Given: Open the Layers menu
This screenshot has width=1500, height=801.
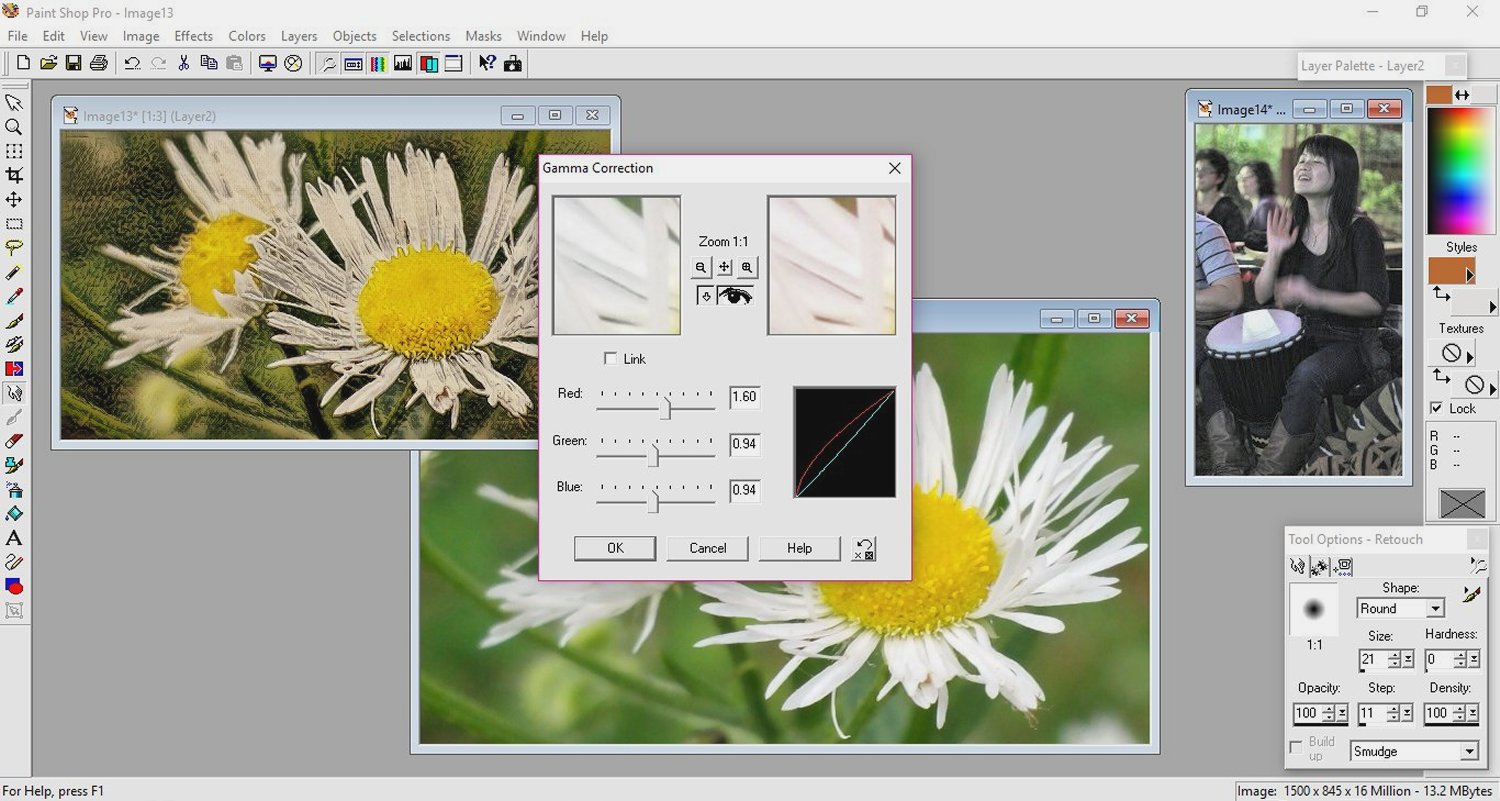Looking at the screenshot, I should (299, 36).
